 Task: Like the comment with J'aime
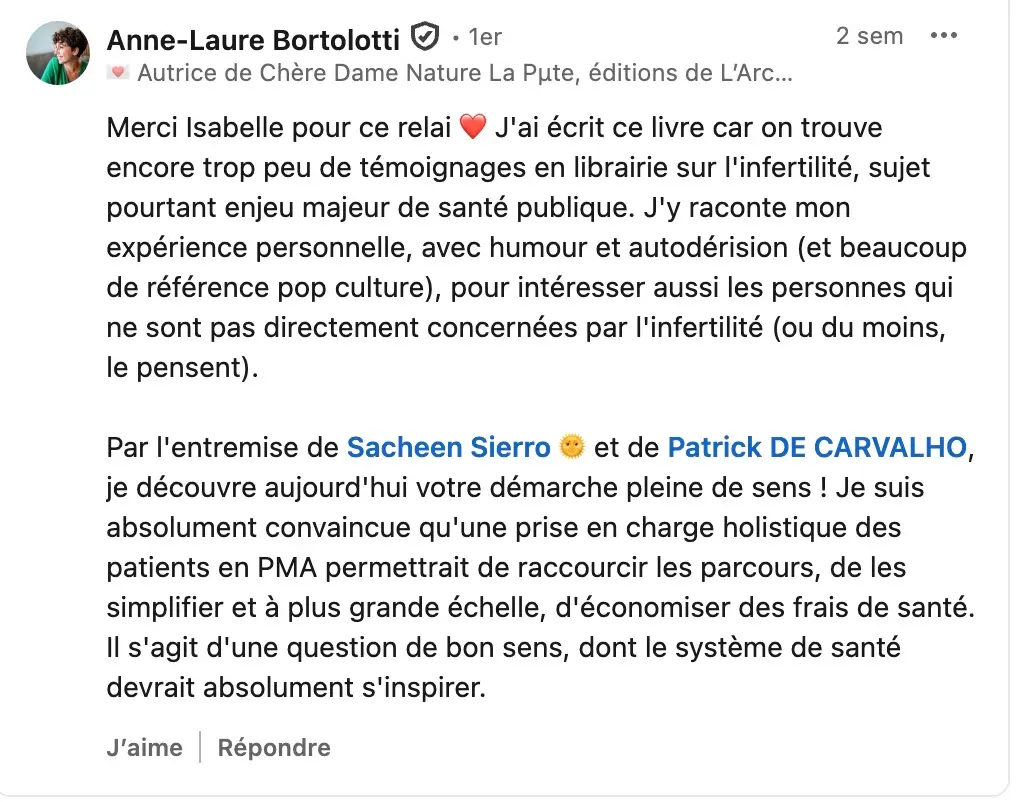[145, 747]
